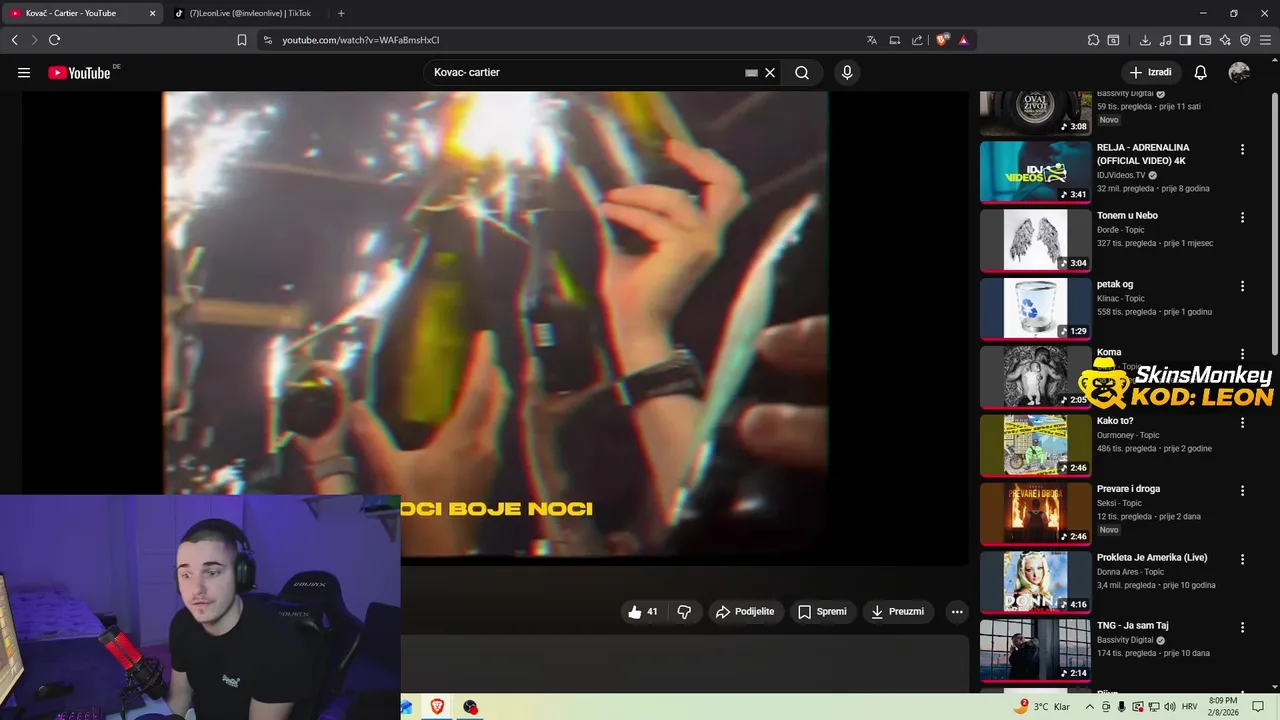
Task: Save the video with Spremi
Action: point(822,612)
